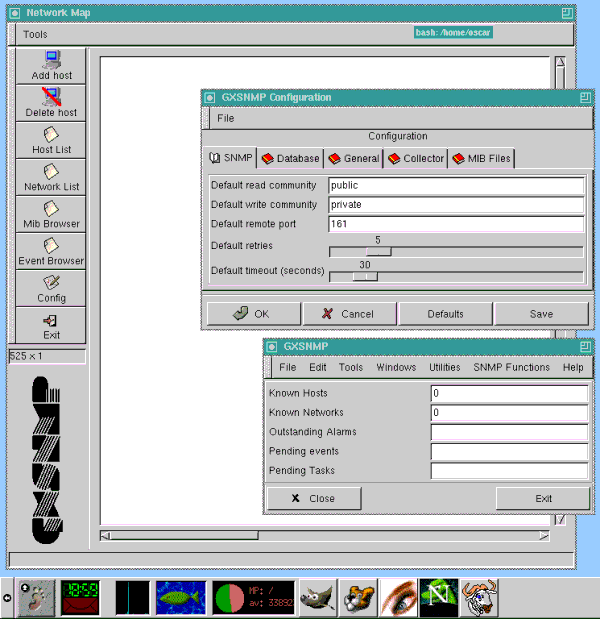
Task: Open the Host List
Action: (51, 139)
